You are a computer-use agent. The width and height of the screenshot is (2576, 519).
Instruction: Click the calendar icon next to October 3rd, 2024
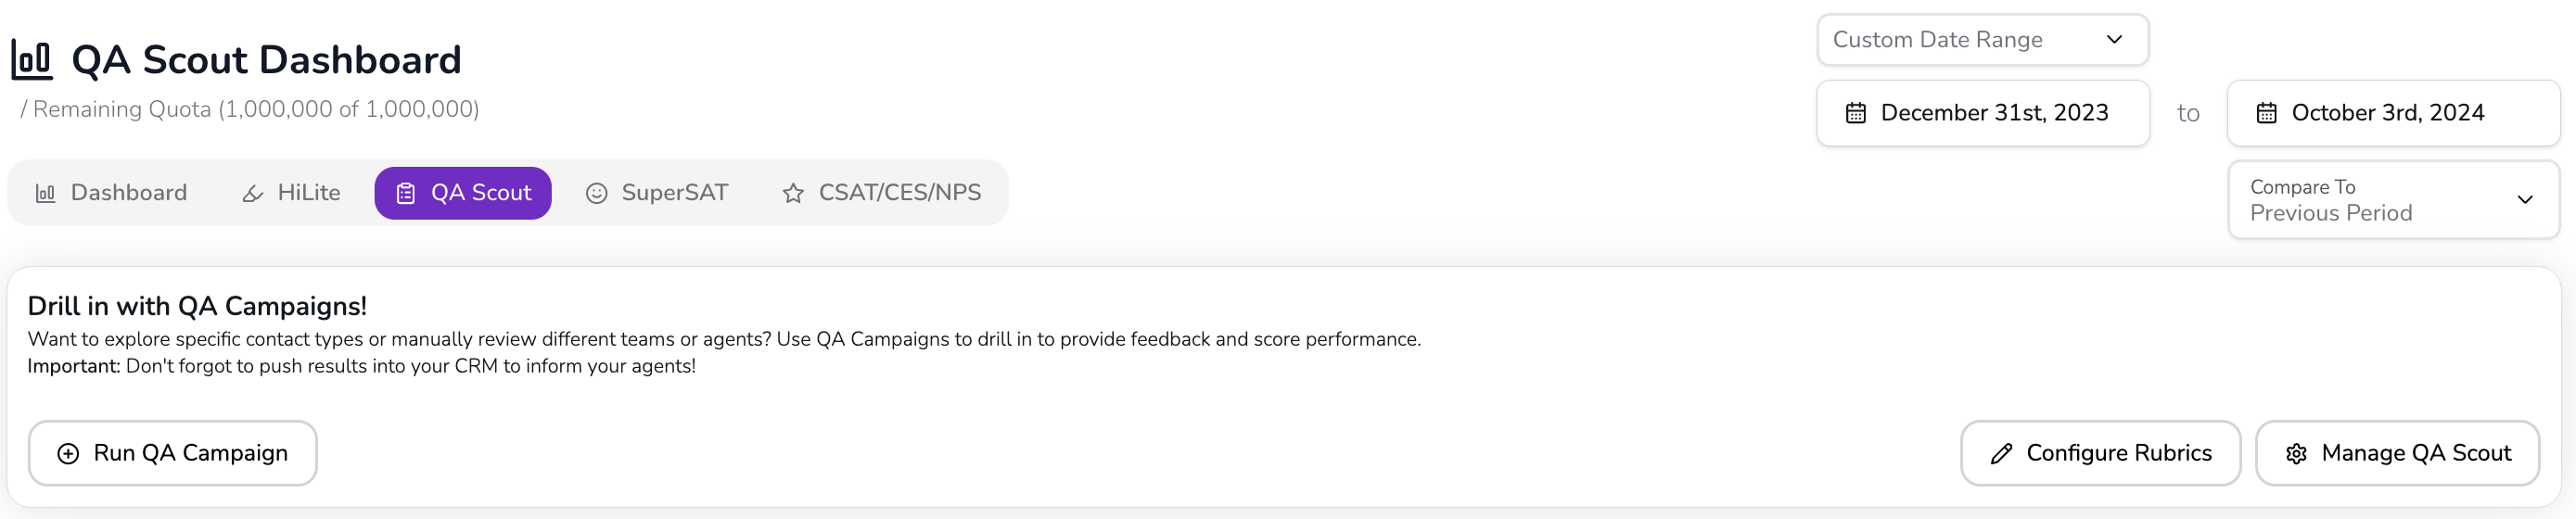2267,113
